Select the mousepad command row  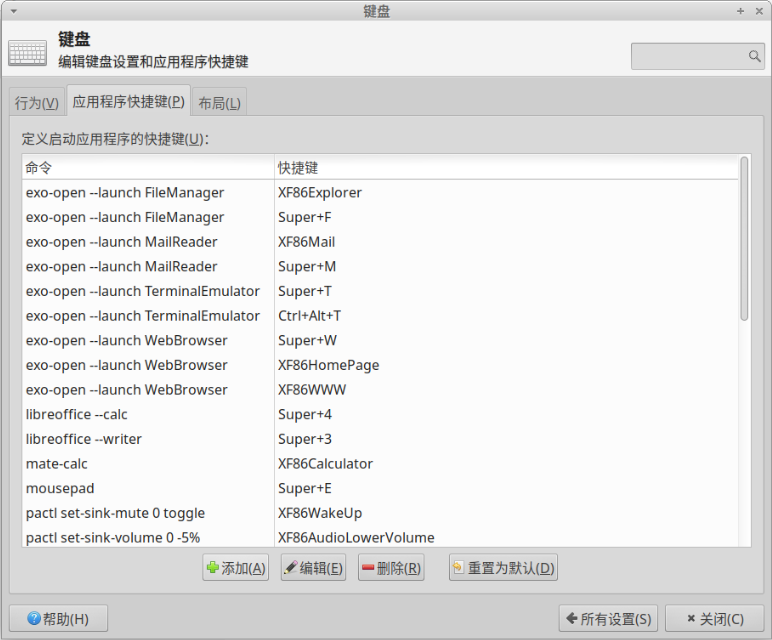(380, 488)
